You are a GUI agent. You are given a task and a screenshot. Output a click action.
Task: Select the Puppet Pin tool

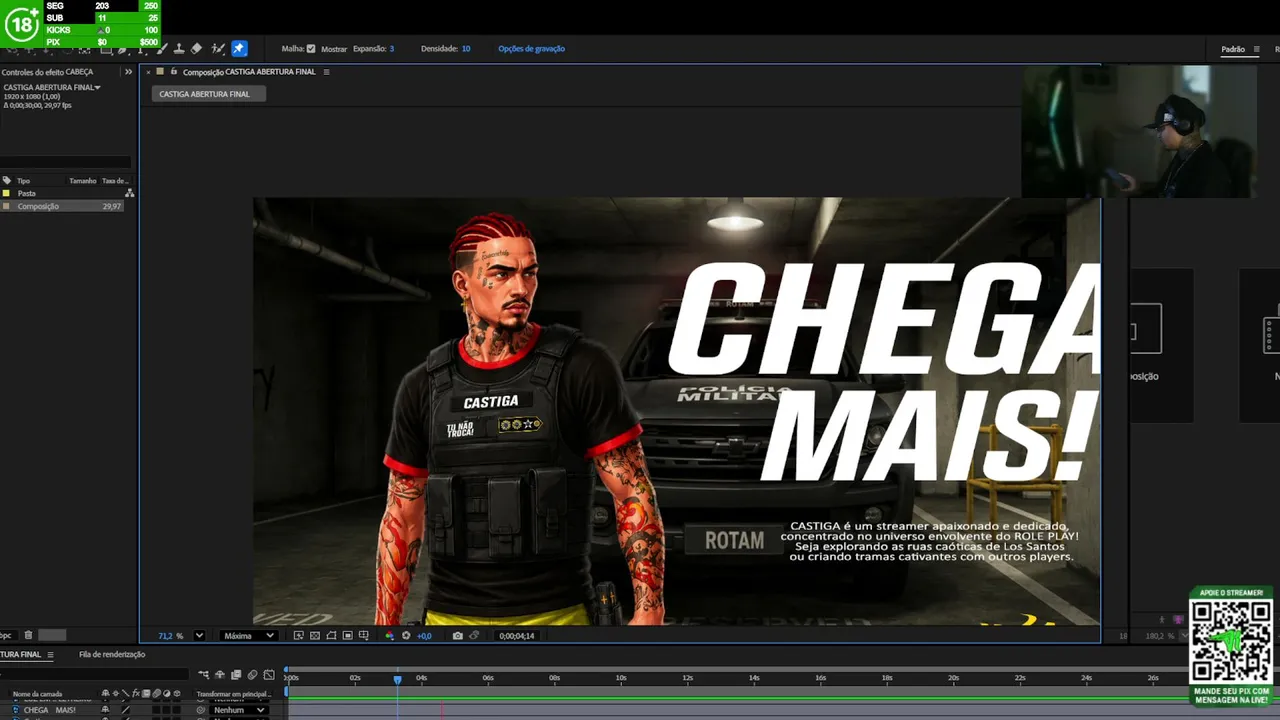point(239,48)
